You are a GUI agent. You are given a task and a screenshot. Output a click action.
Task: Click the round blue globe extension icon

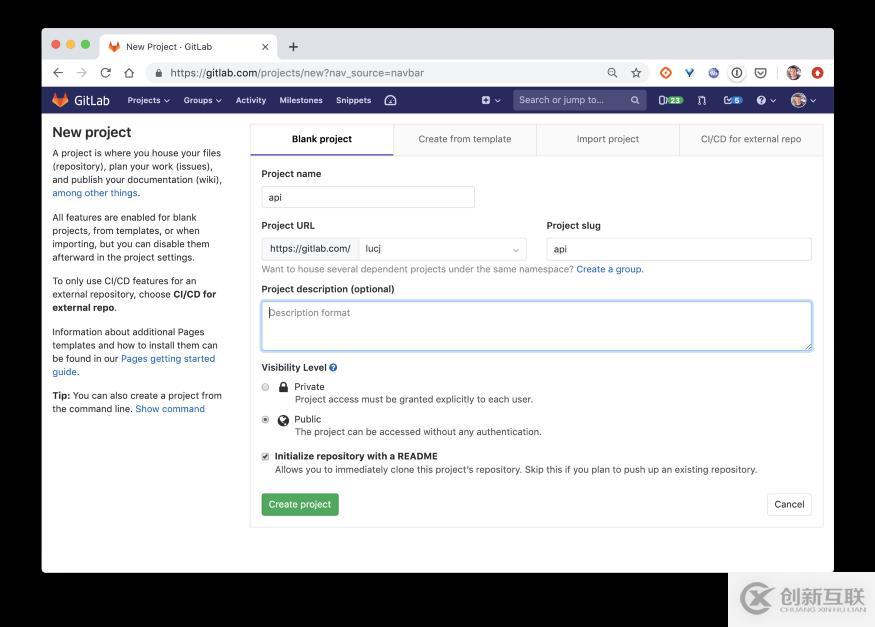click(713, 73)
